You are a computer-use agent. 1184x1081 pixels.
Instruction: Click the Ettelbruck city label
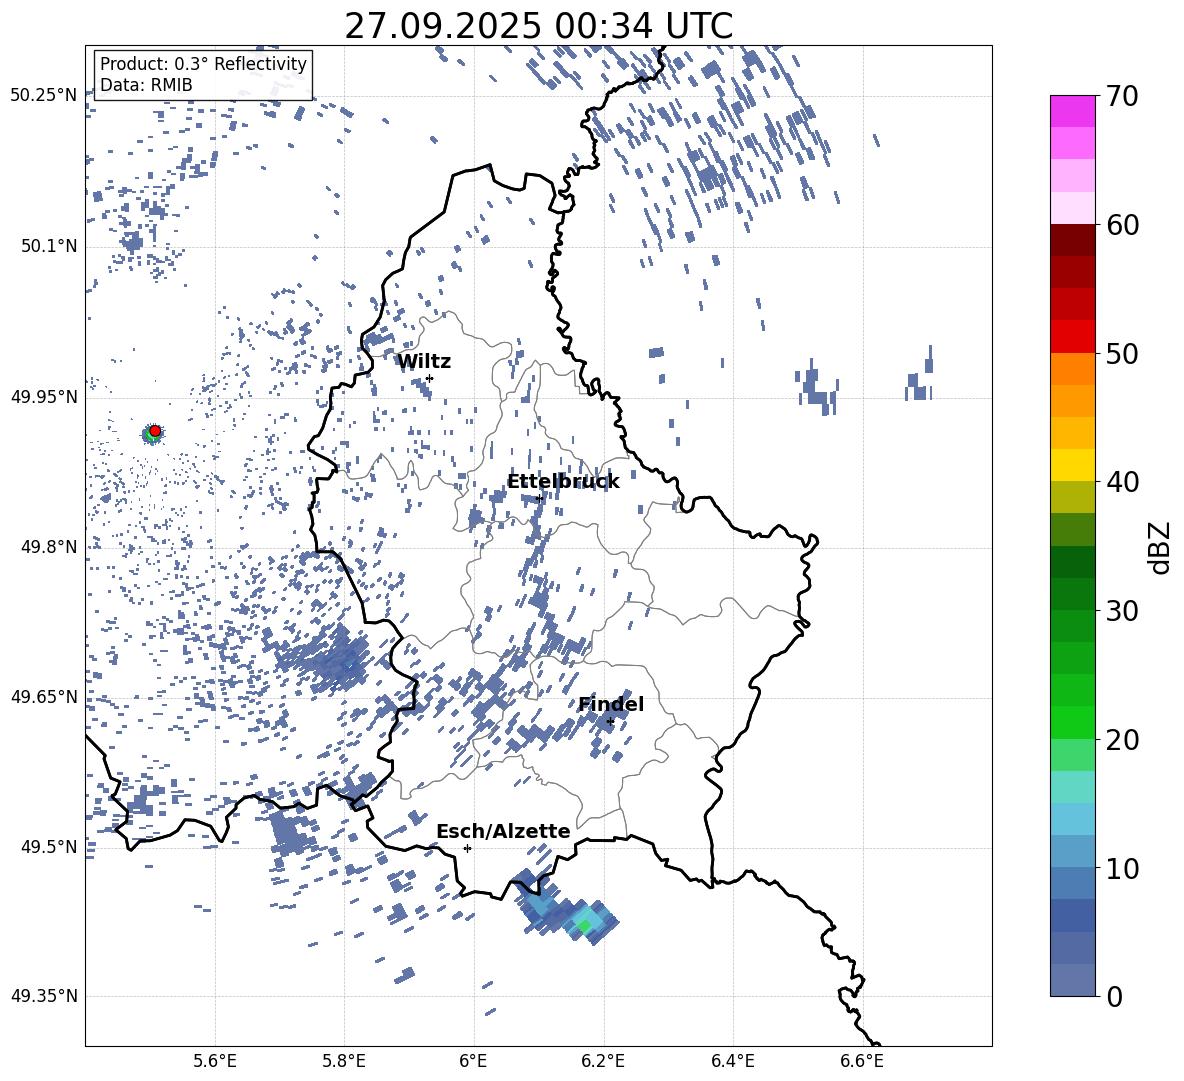tap(563, 482)
